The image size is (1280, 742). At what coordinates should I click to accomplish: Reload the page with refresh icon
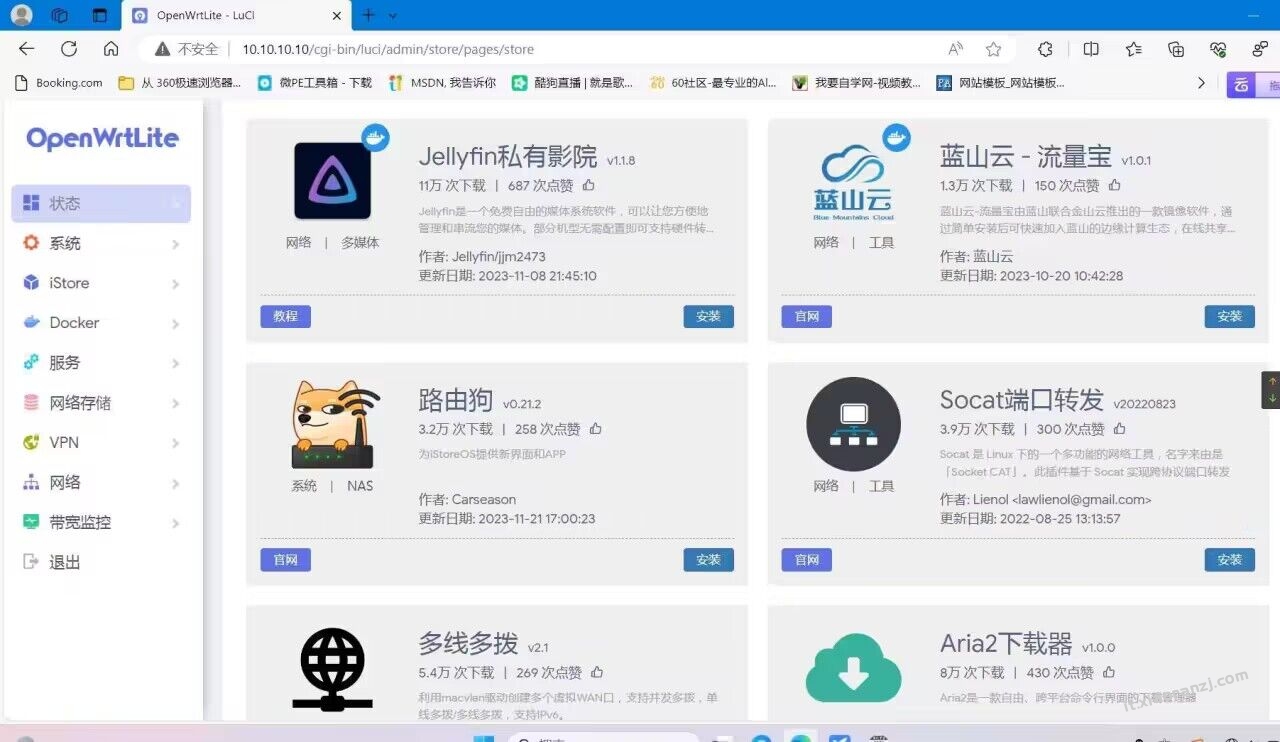tap(69, 49)
